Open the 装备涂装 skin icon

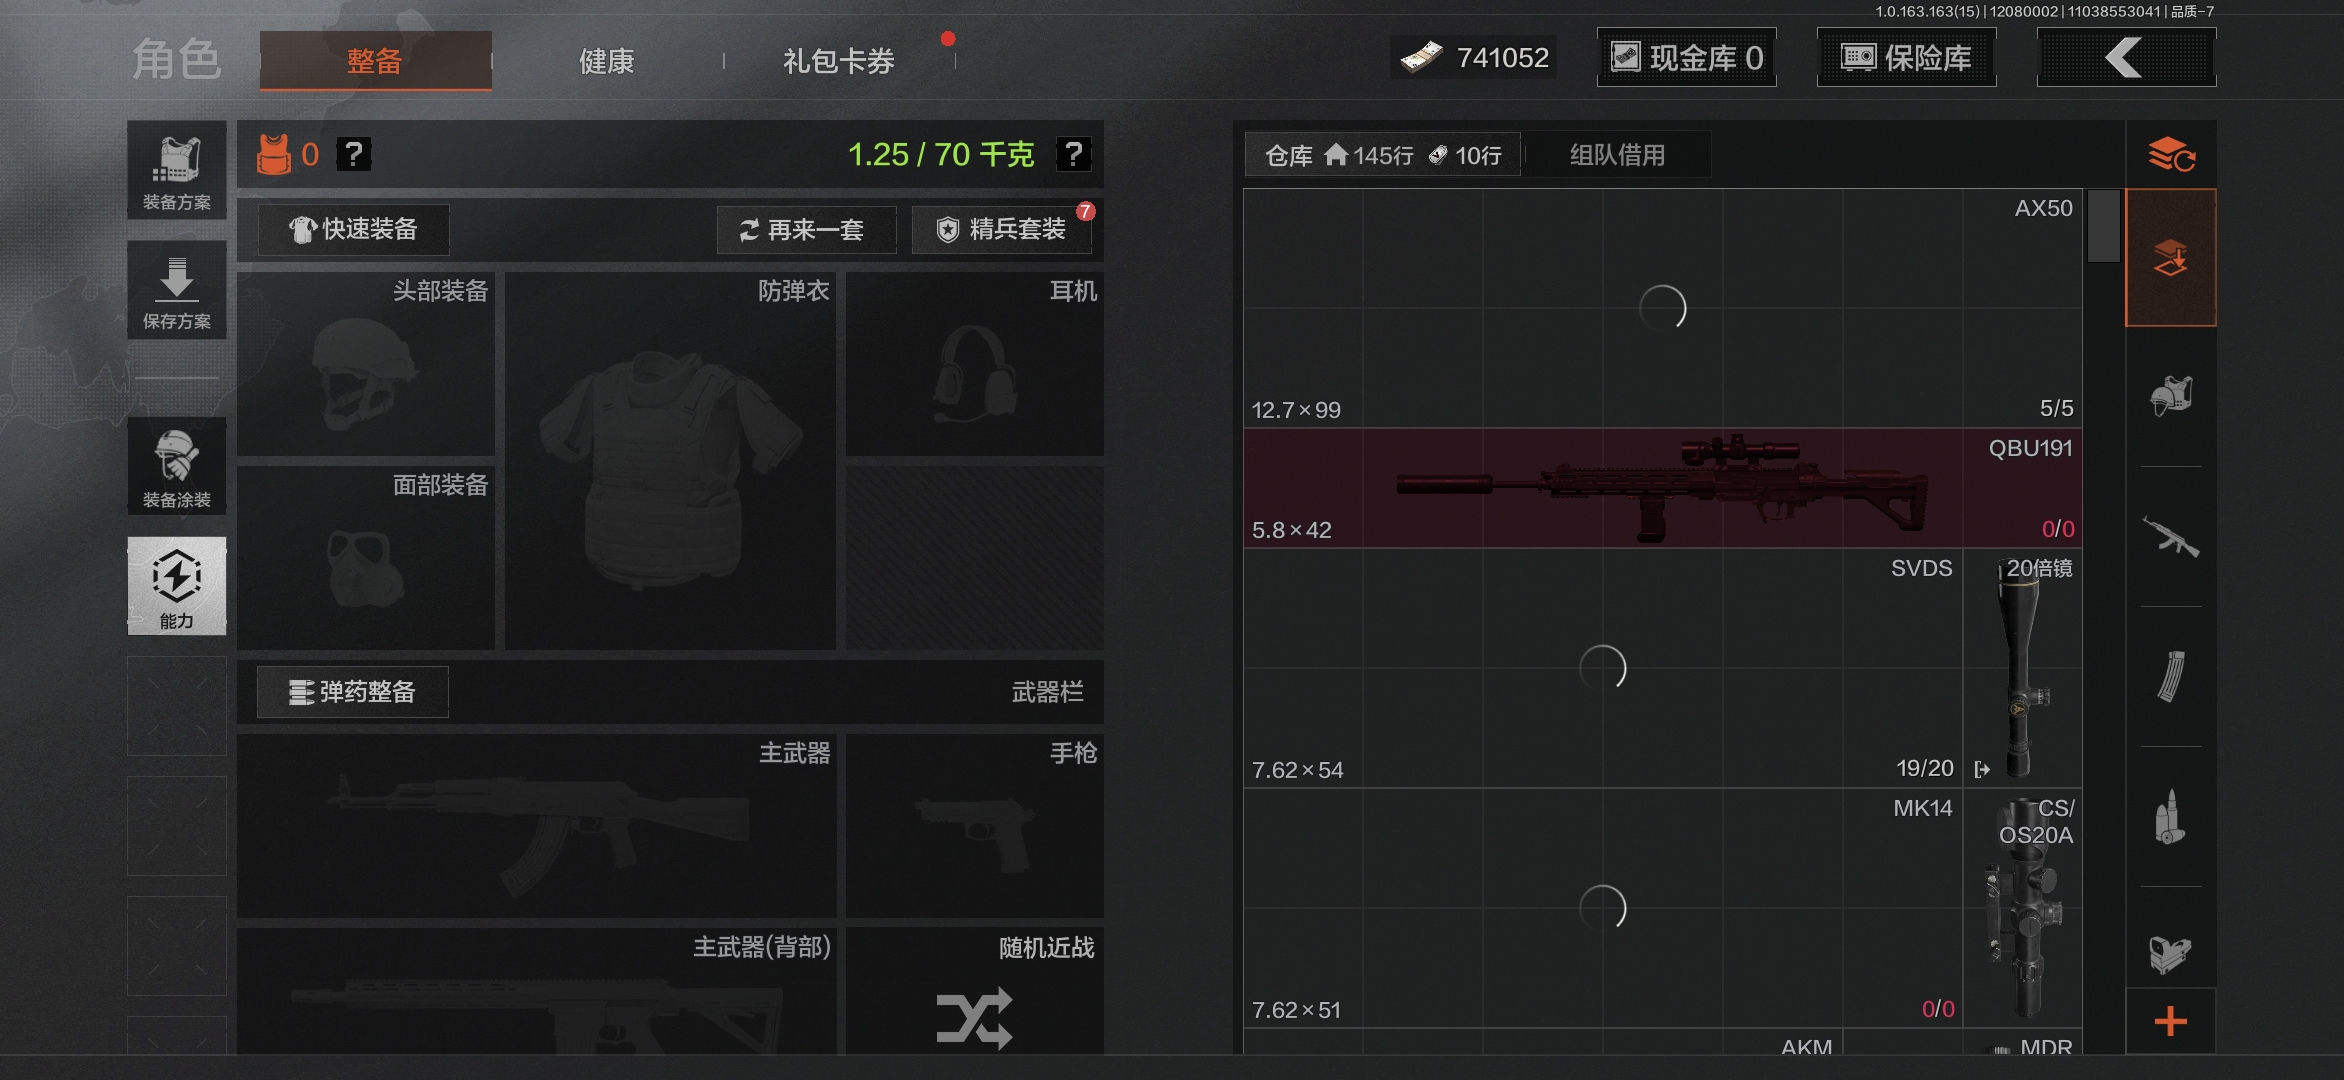click(176, 466)
